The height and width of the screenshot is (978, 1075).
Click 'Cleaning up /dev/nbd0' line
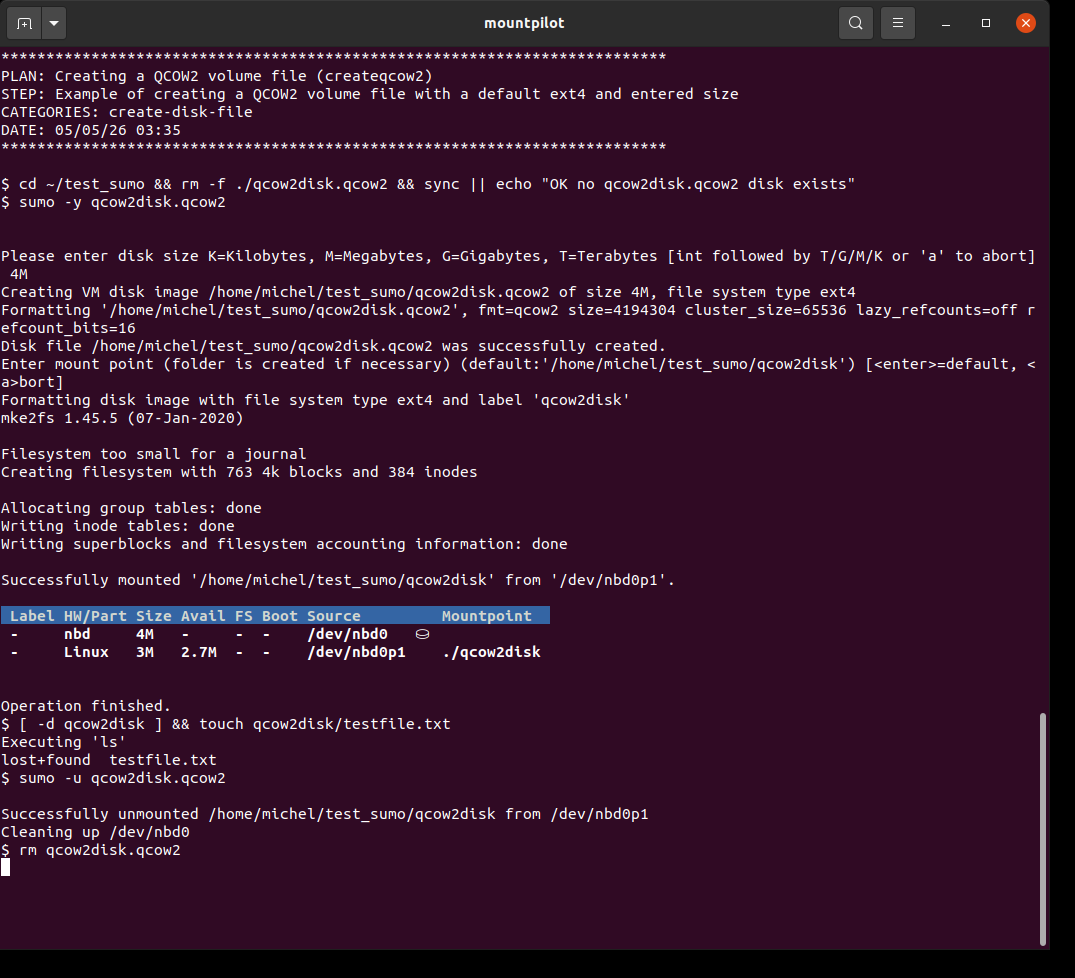(x=95, y=832)
